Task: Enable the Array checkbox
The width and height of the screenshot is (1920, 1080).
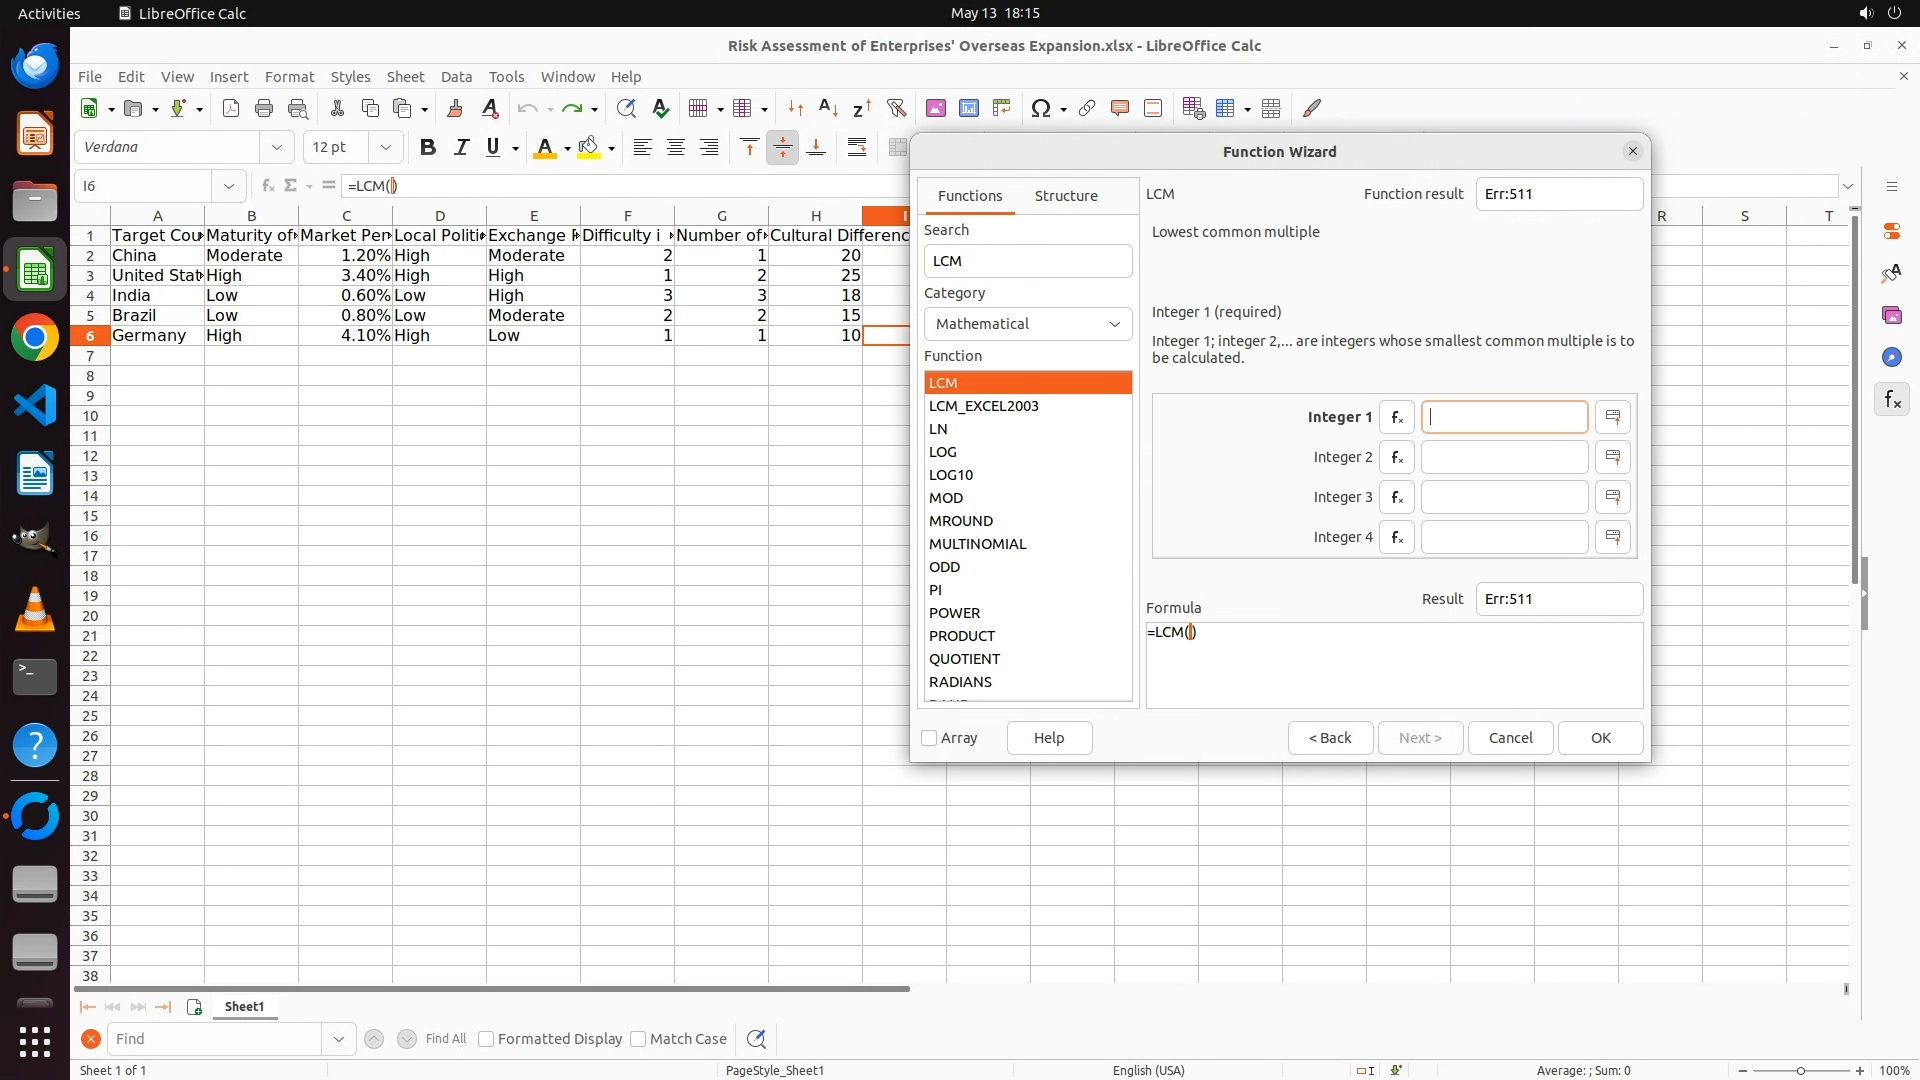Action: coord(929,738)
